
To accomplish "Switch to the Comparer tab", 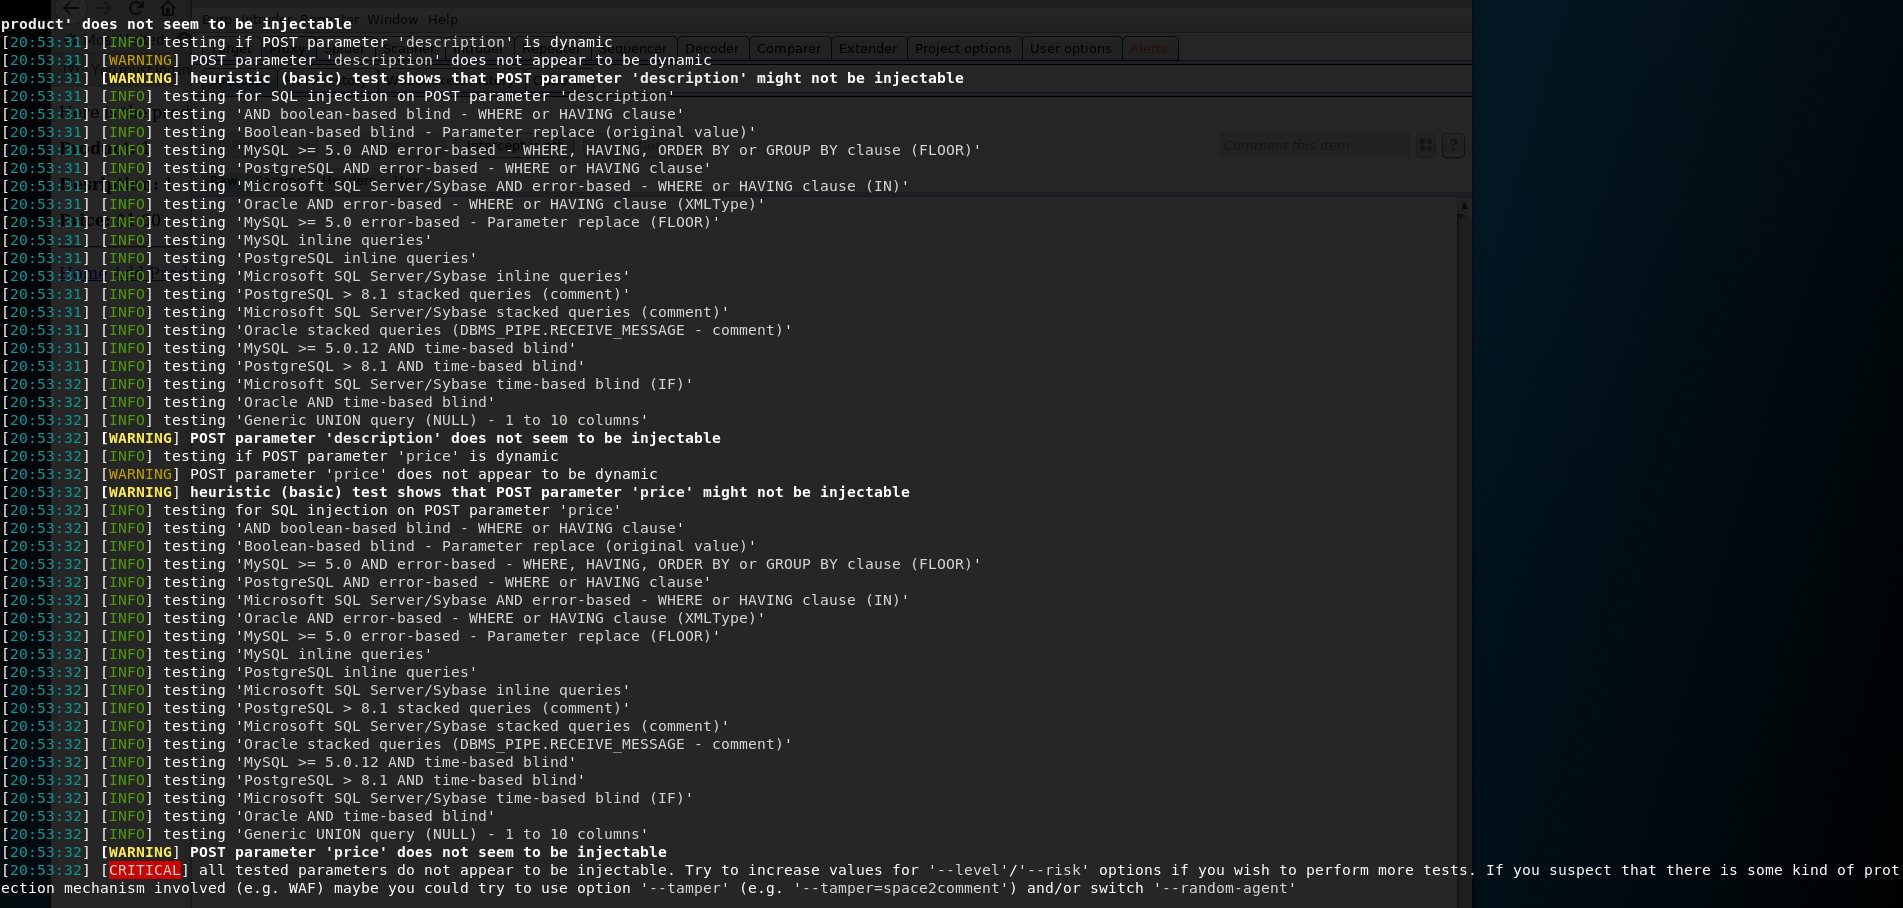I will click(788, 48).
